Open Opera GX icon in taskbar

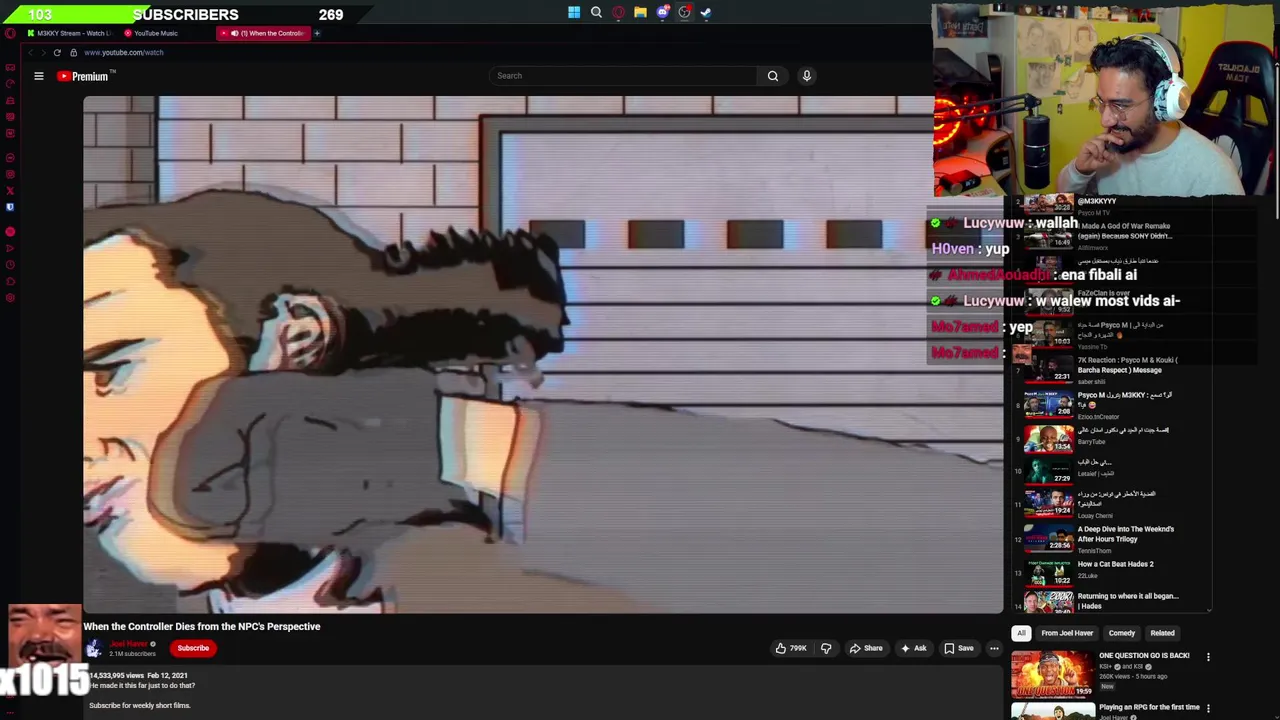(x=618, y=13)
